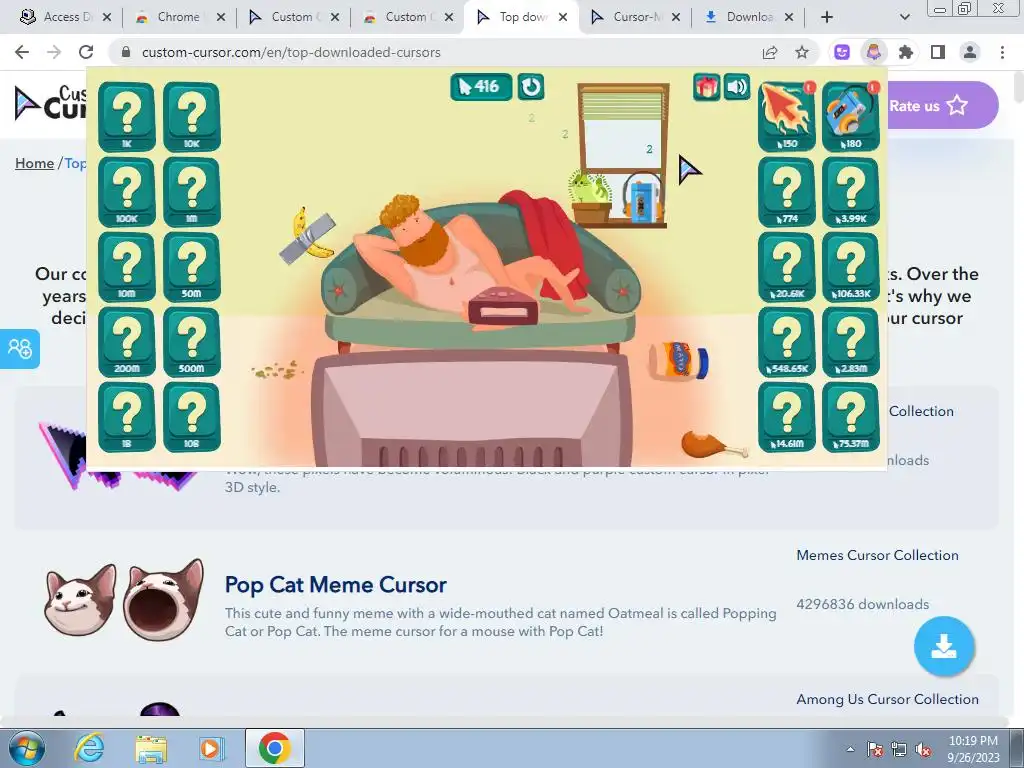Bookmark this page with the star
Image resolution: width=1024 pixels, height=768 pixels.
click(802, 52)
